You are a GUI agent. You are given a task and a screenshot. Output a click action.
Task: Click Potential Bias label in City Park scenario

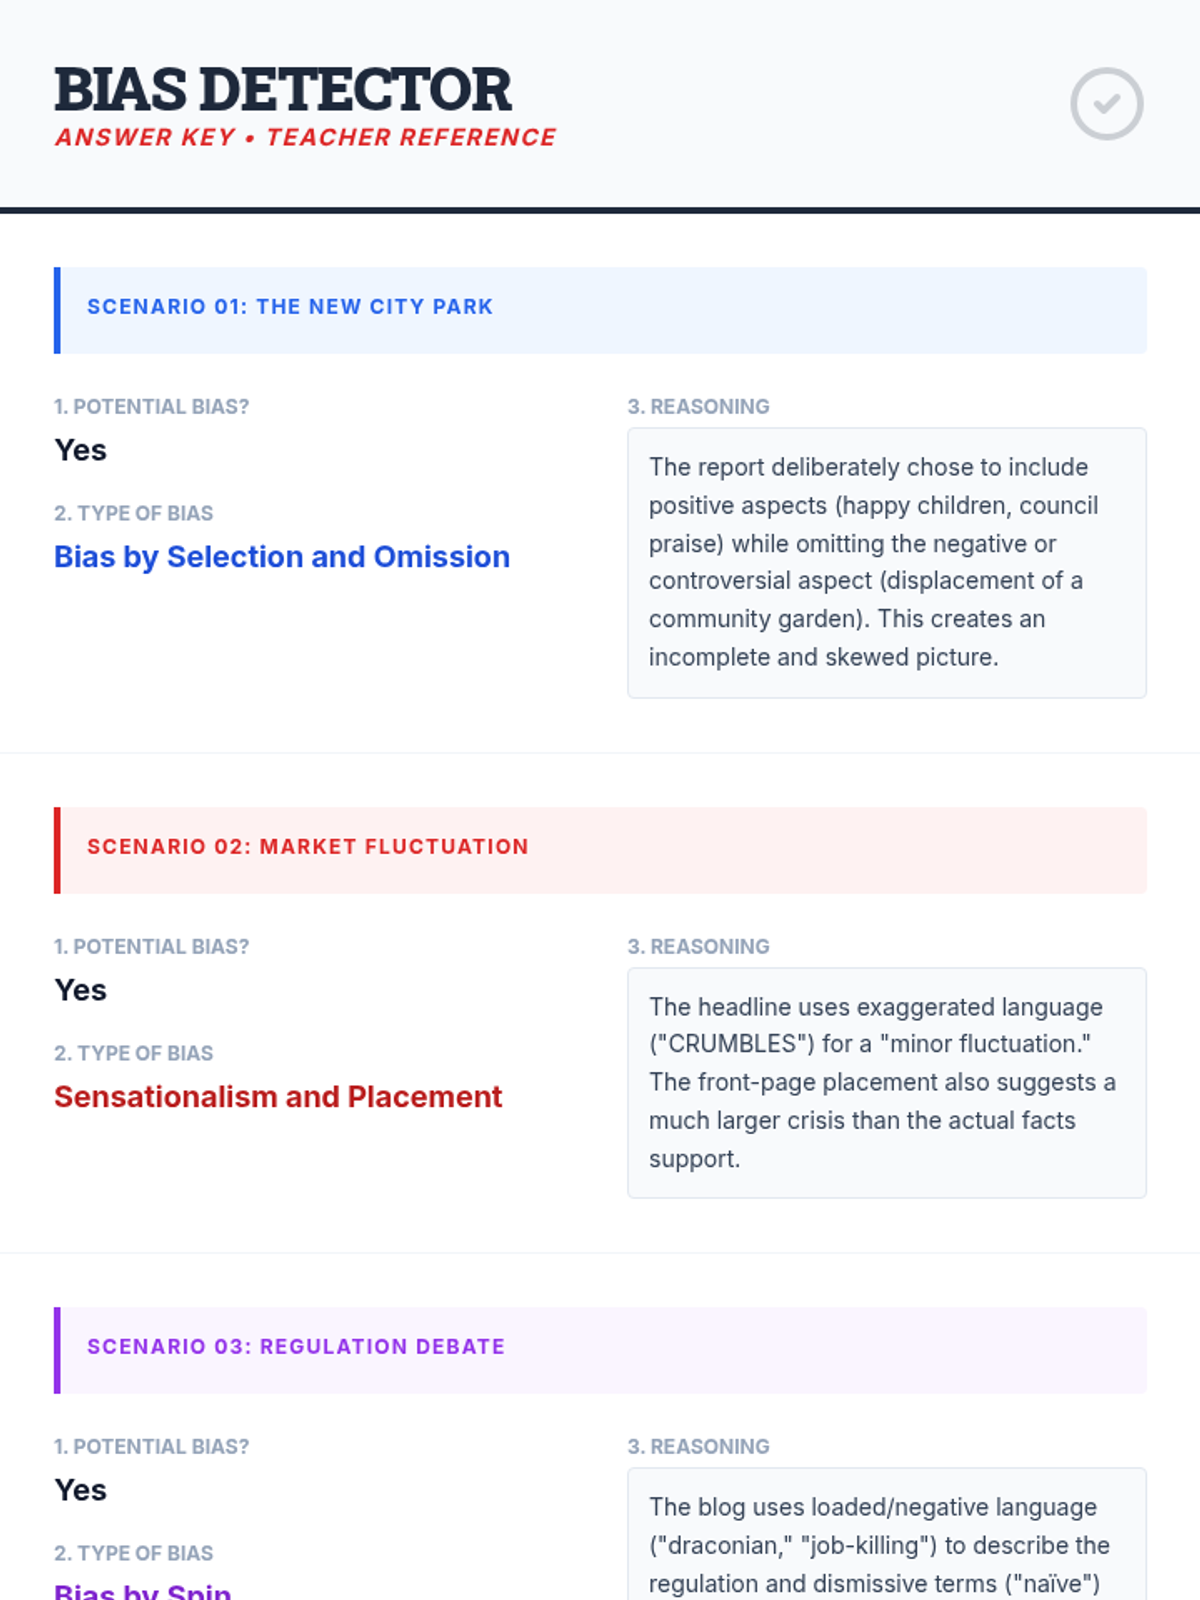coord(151,407)
